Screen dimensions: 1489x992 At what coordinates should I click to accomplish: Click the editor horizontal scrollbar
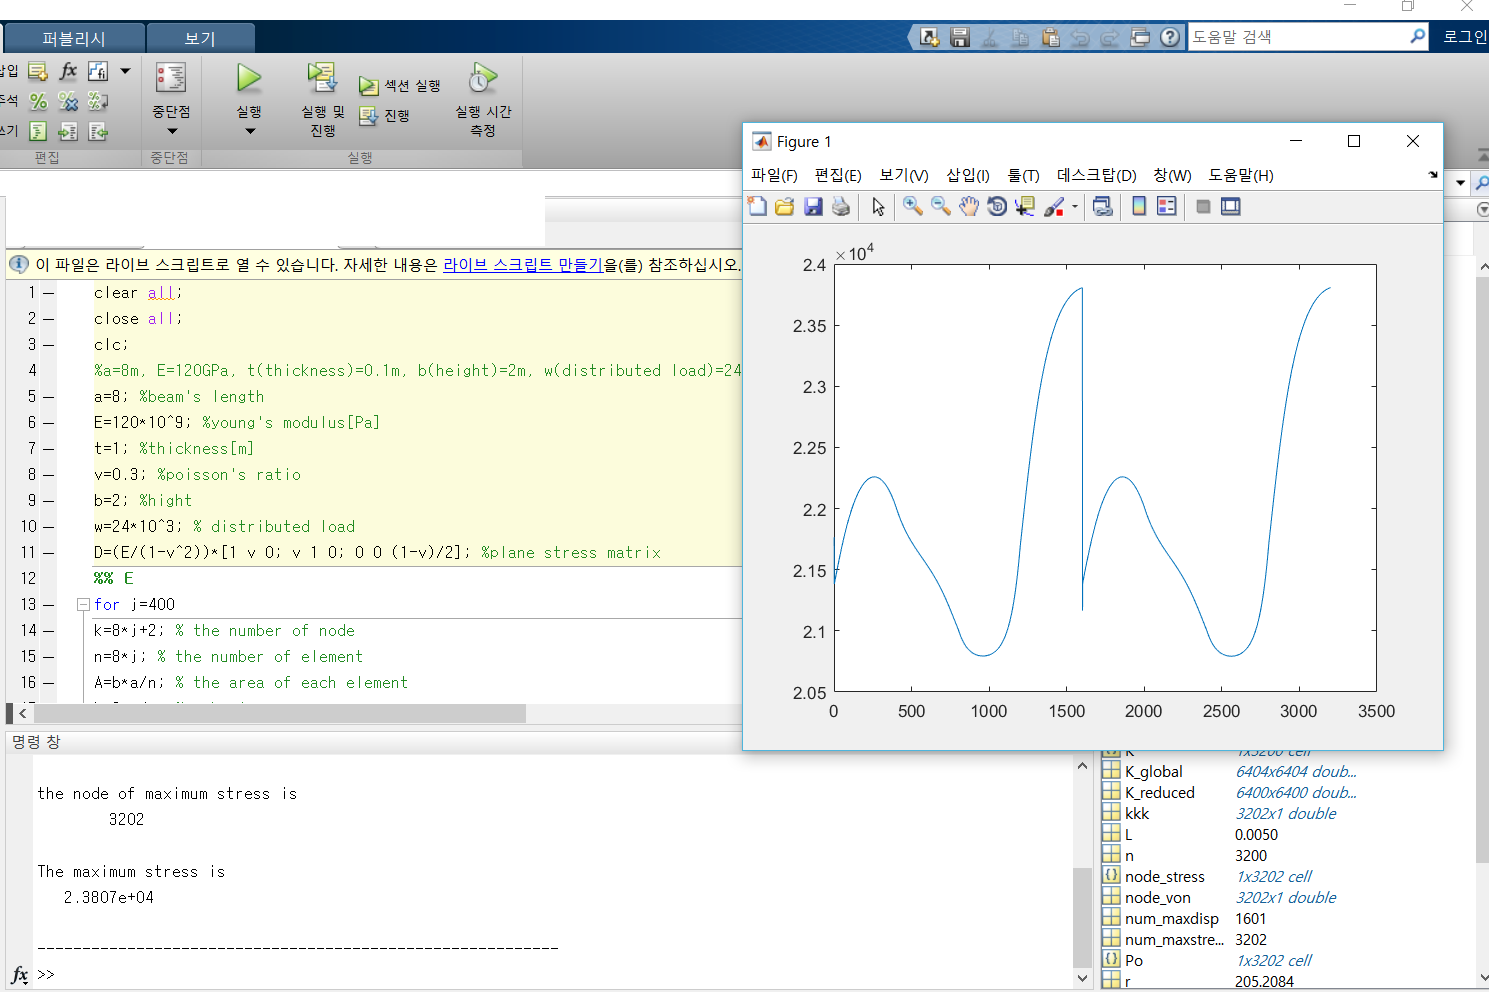click(x=280, y=713)
